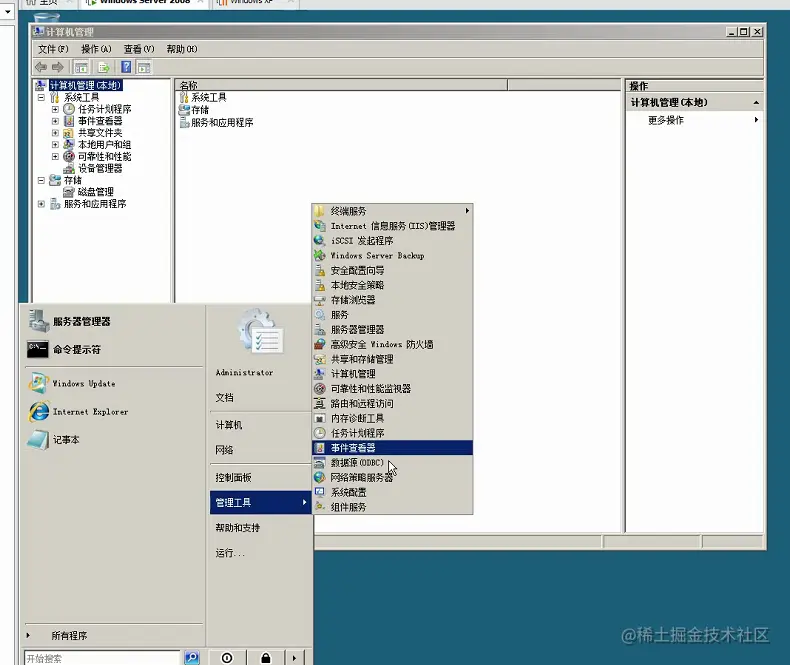Expand 服务和应用程序 tree node

pos(41,204)
